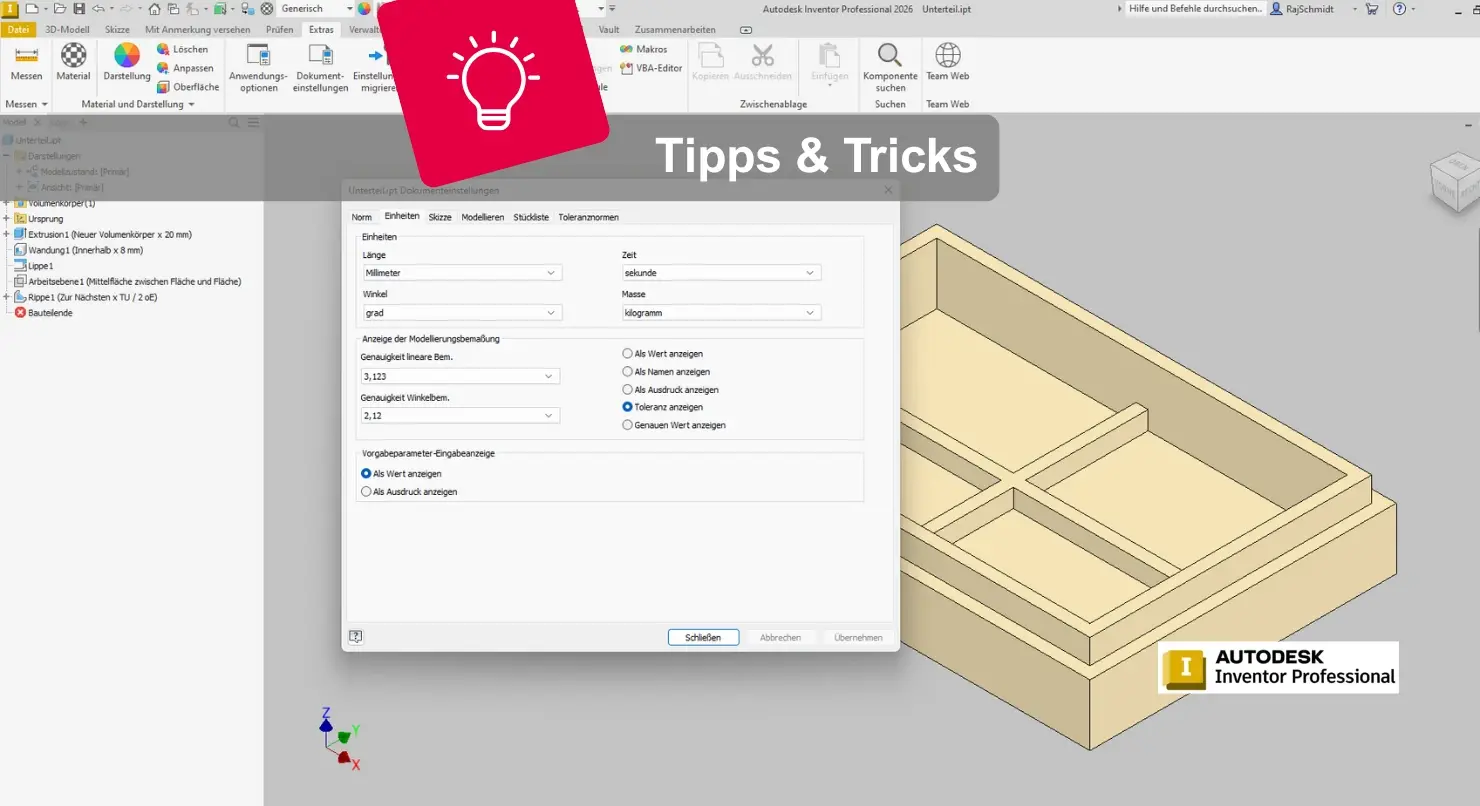Open the Winkel units dropdown
The width and height of the screenshot is (1480, 806).
point(462,313)
